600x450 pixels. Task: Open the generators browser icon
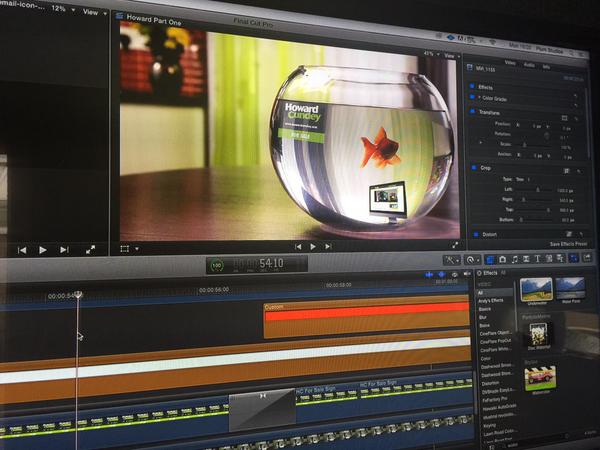[549, 259]
